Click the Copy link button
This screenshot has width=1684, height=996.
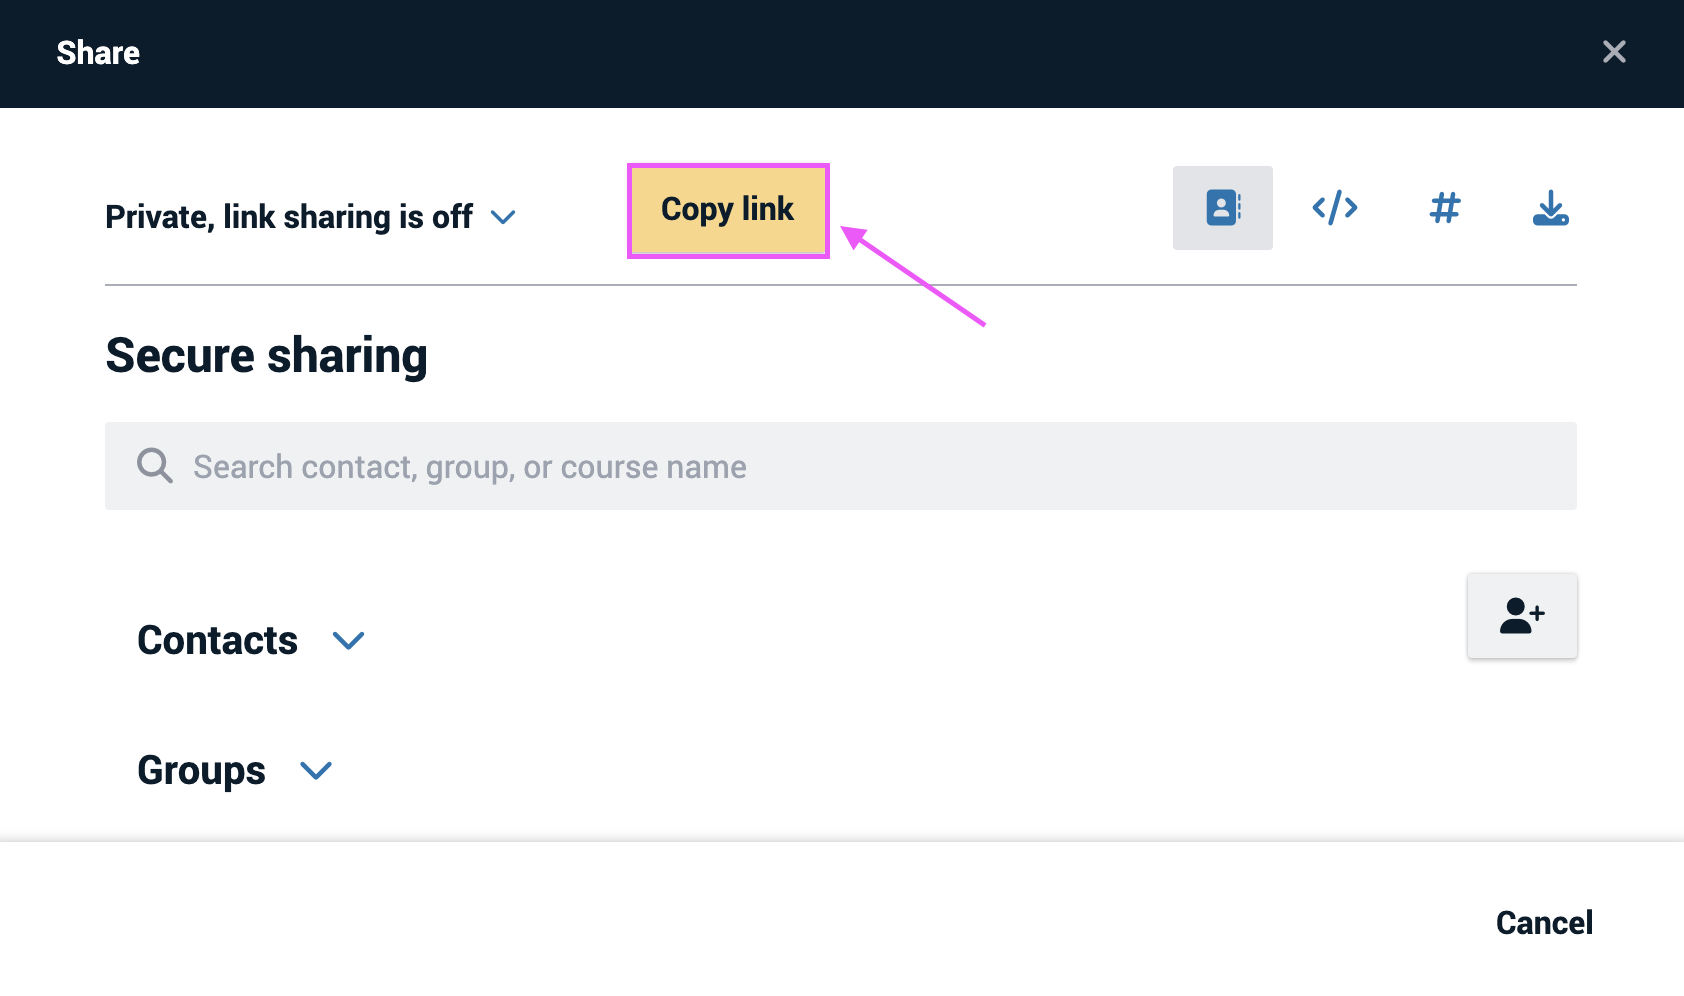point(728,211)
